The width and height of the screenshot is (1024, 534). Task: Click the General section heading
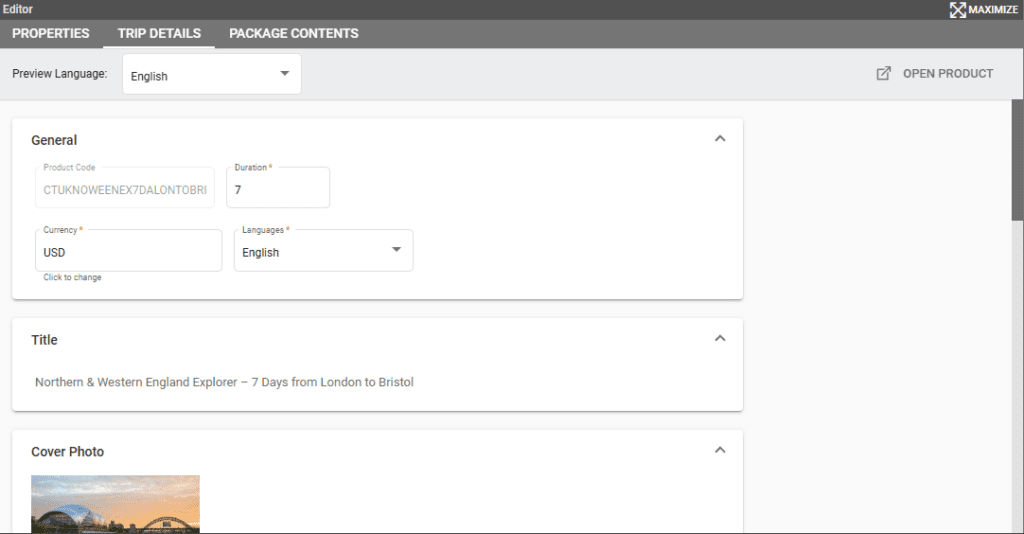[54, 140]
